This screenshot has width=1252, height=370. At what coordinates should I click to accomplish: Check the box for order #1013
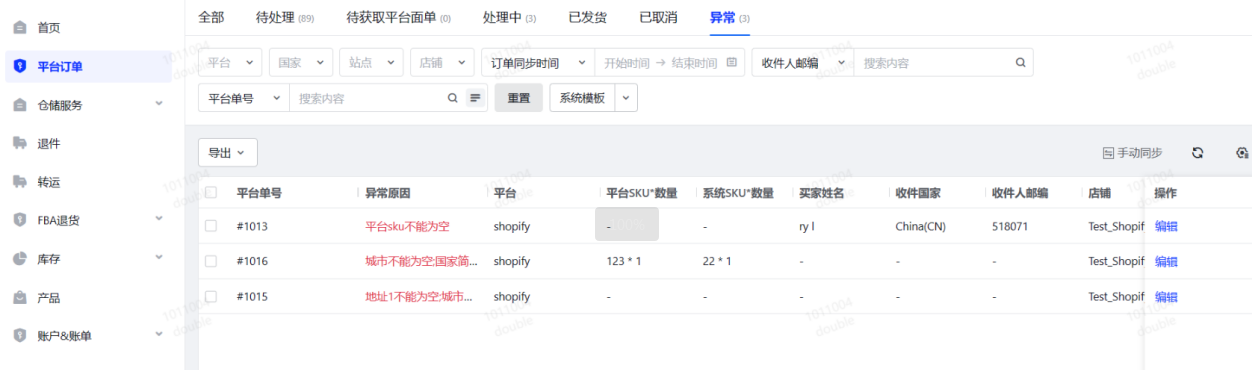(x=211, y=226)
